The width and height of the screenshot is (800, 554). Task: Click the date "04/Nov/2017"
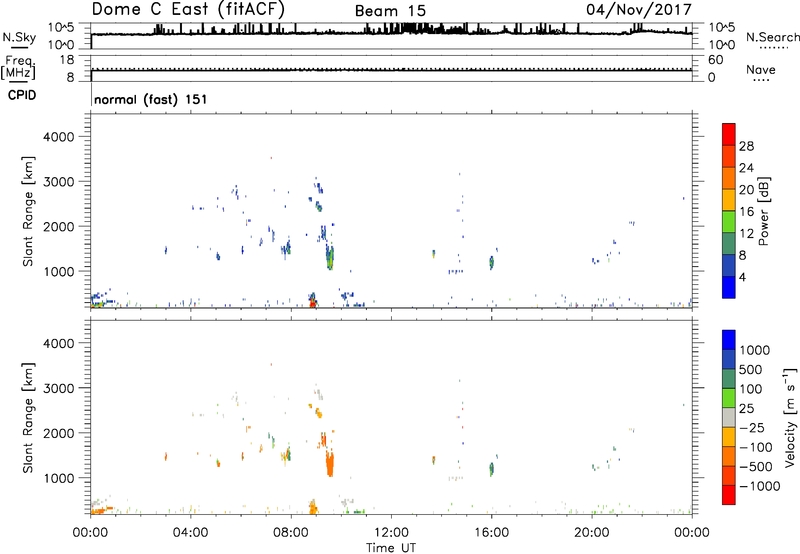point(639,10)
